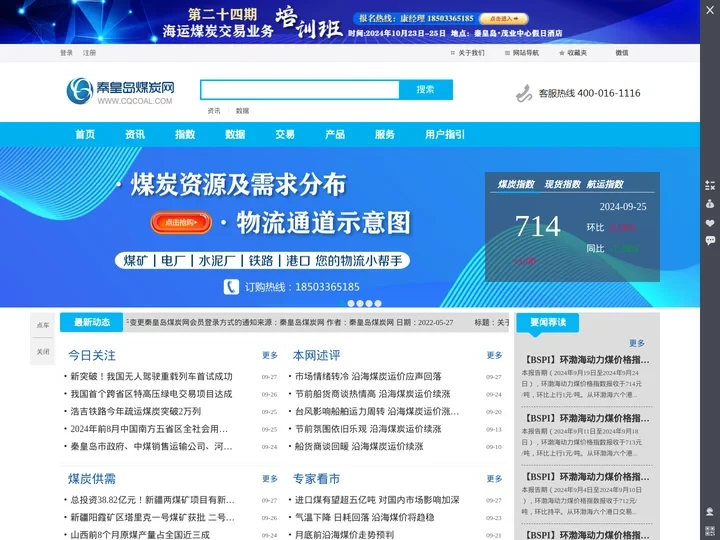Image resolution: width=720 pixels, height=540 pixels.
Task: Open 数据 in the main navigation bar
Action: click(x=235, y=134)
